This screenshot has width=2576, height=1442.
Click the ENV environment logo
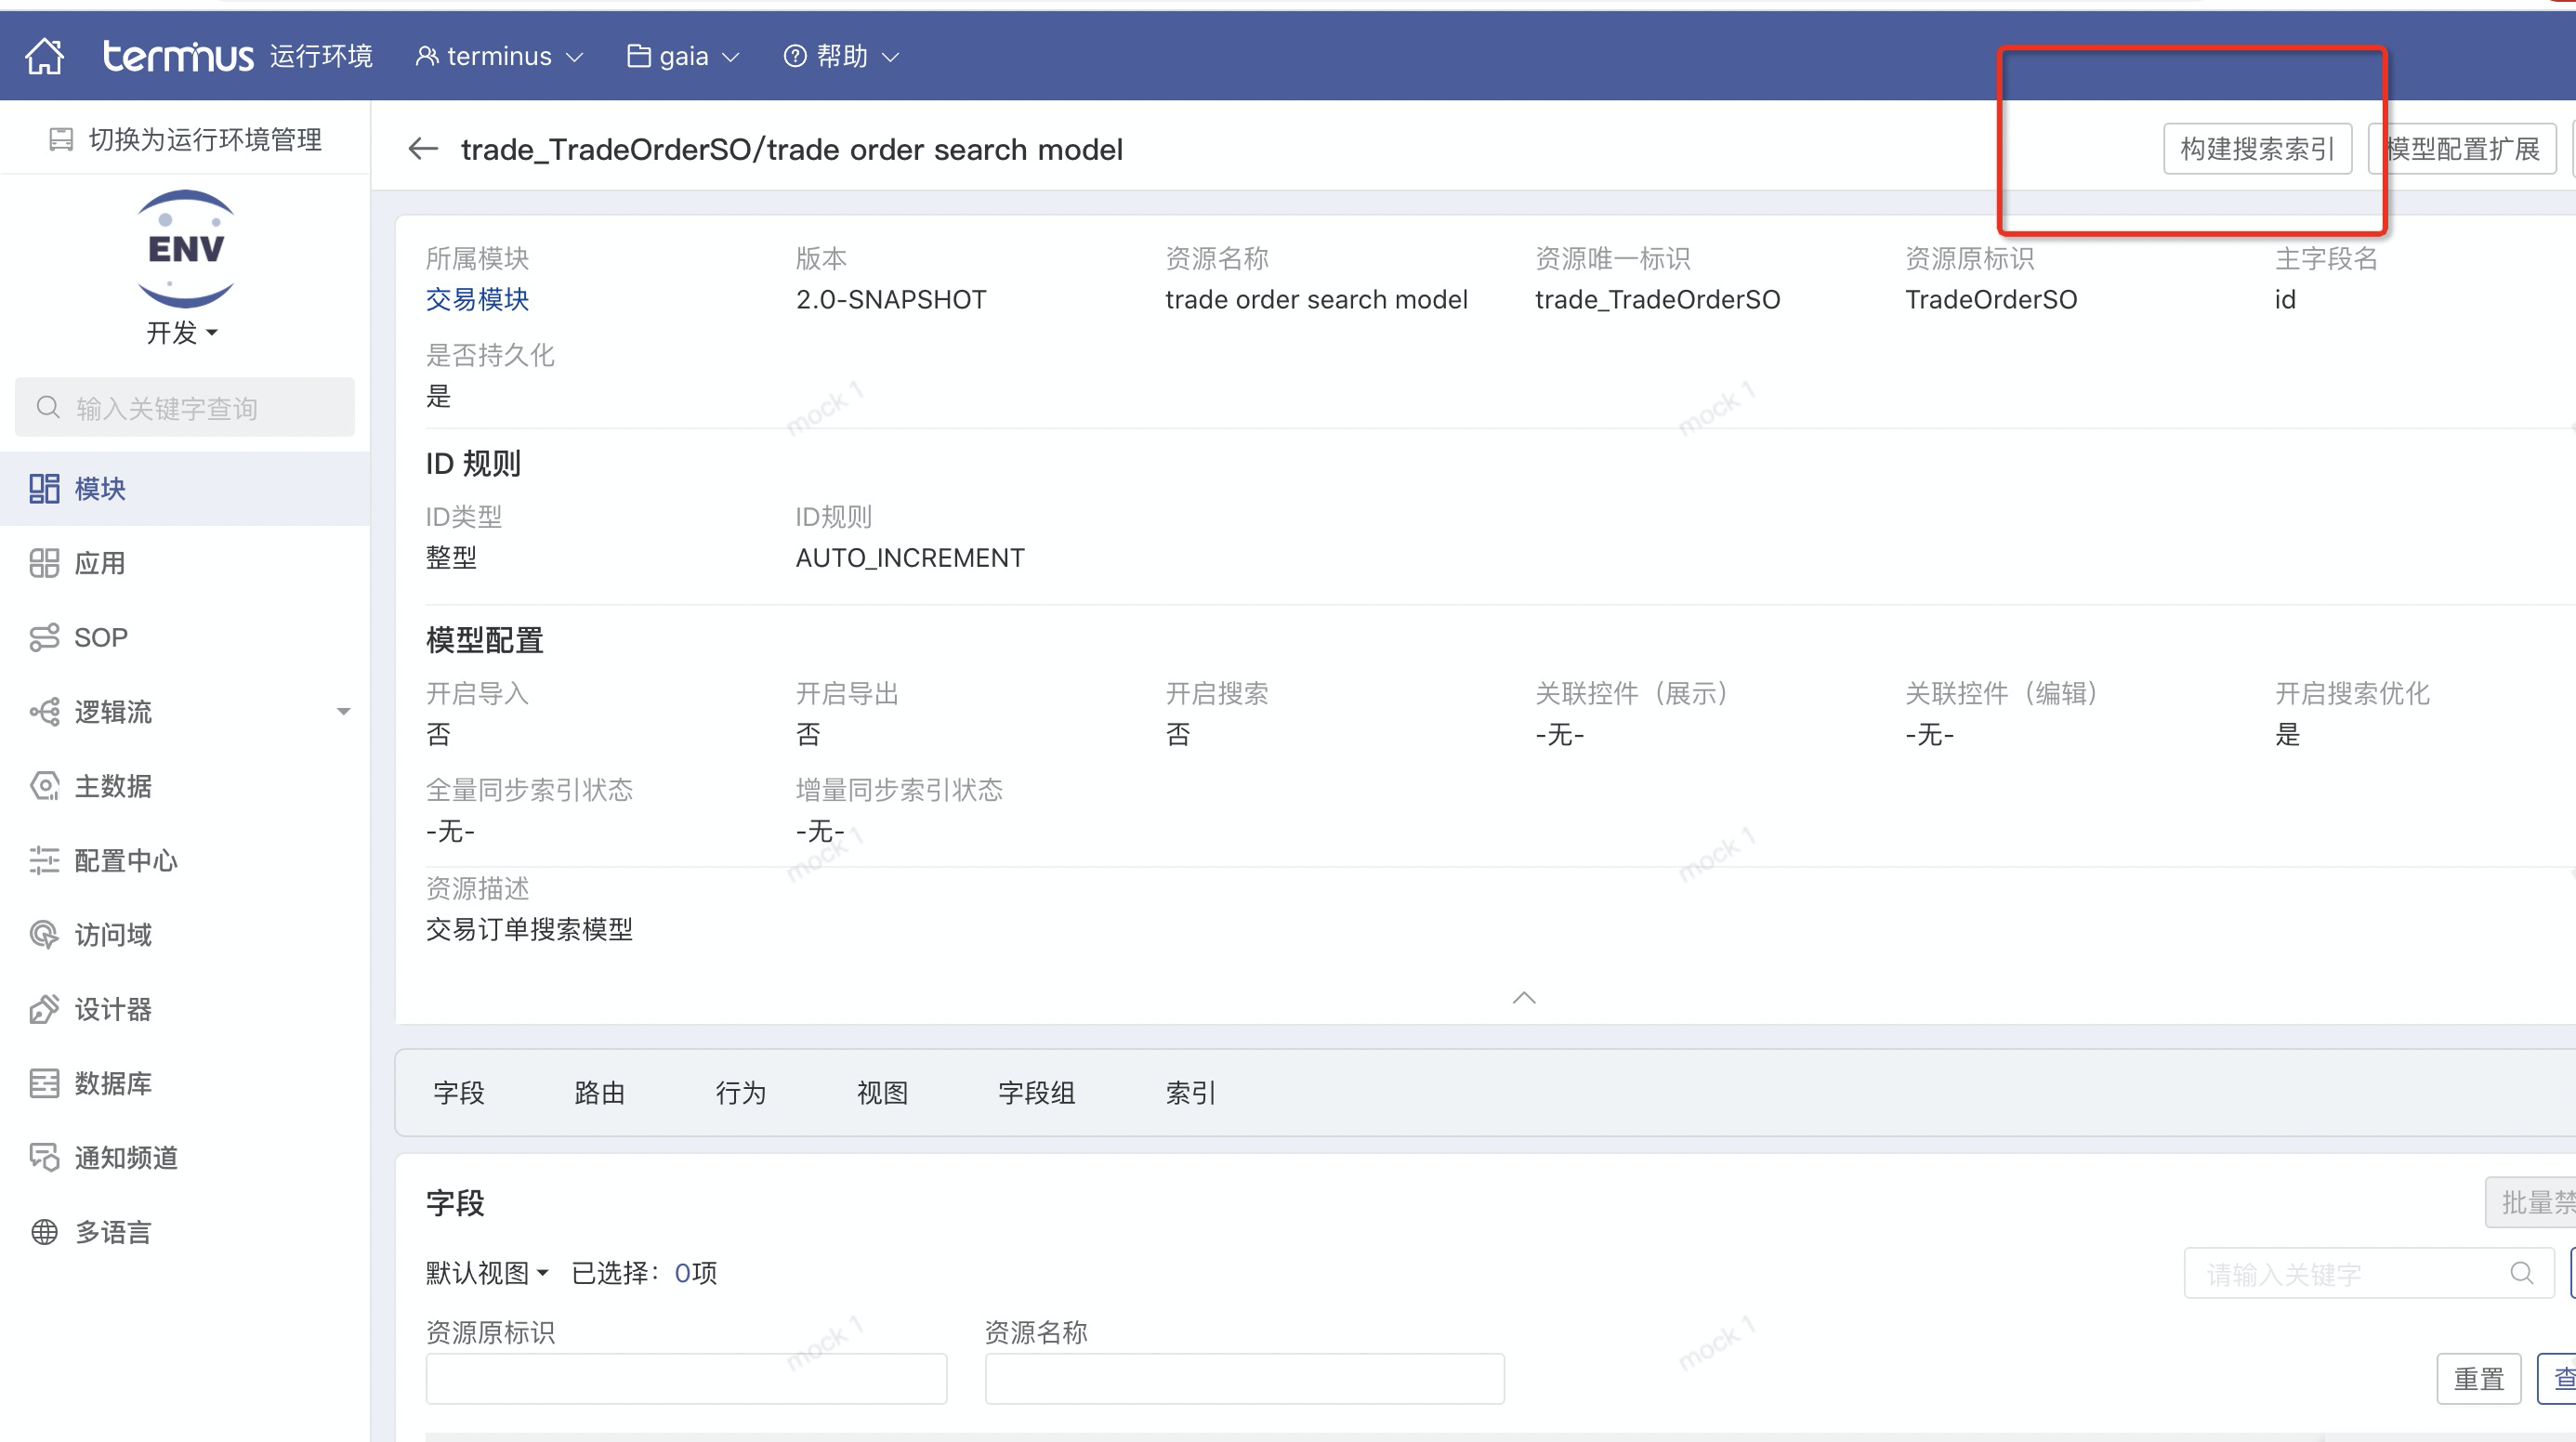coord(186,248)
